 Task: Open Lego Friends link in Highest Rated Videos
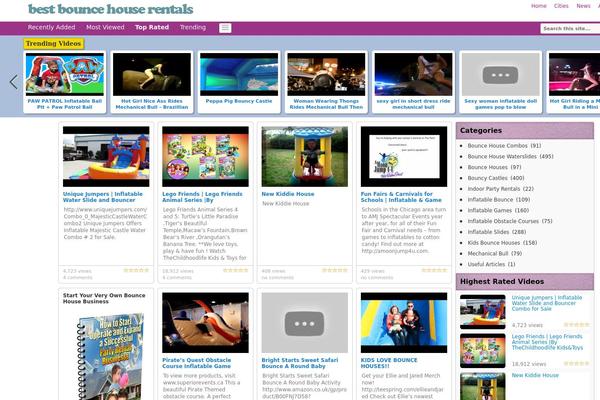[x=547, y=342]
